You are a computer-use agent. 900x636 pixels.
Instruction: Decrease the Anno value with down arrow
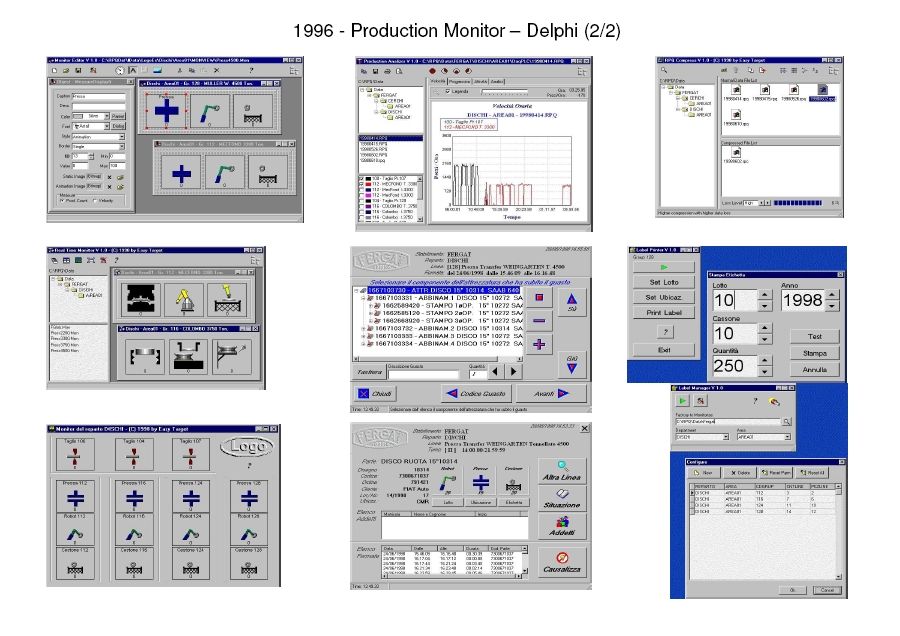pyautogui.click(x=832, y=305)
